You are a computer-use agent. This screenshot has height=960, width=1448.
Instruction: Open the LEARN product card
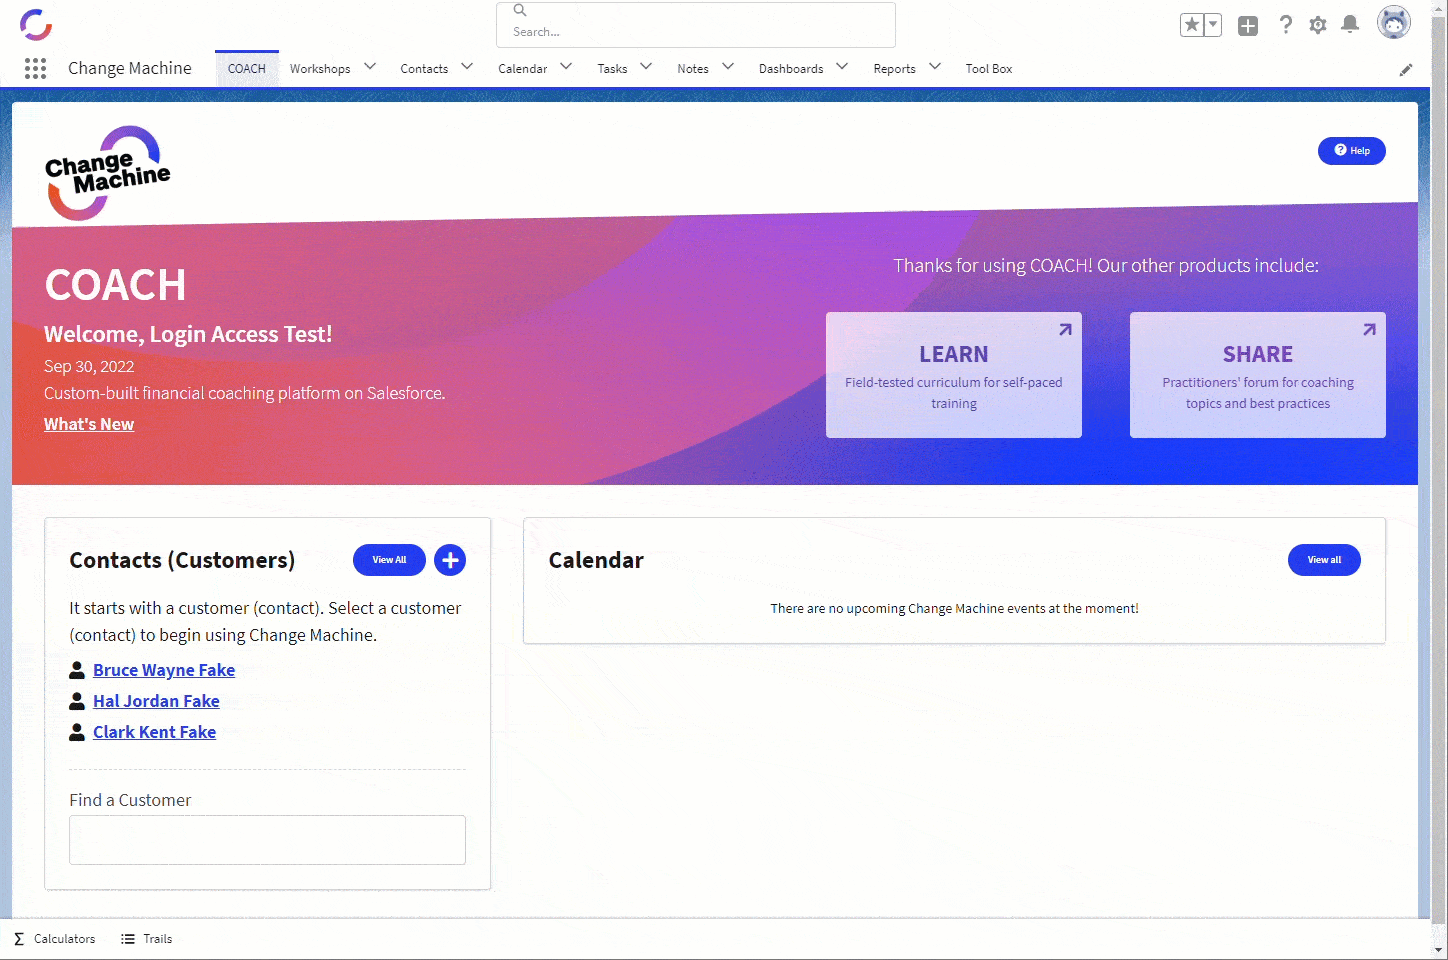click(953, 375)
